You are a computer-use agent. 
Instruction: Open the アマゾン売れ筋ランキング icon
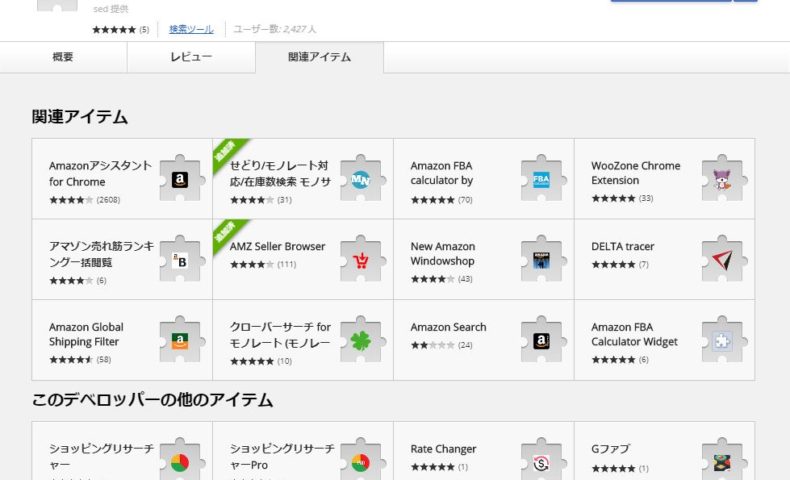click(182, 259)
